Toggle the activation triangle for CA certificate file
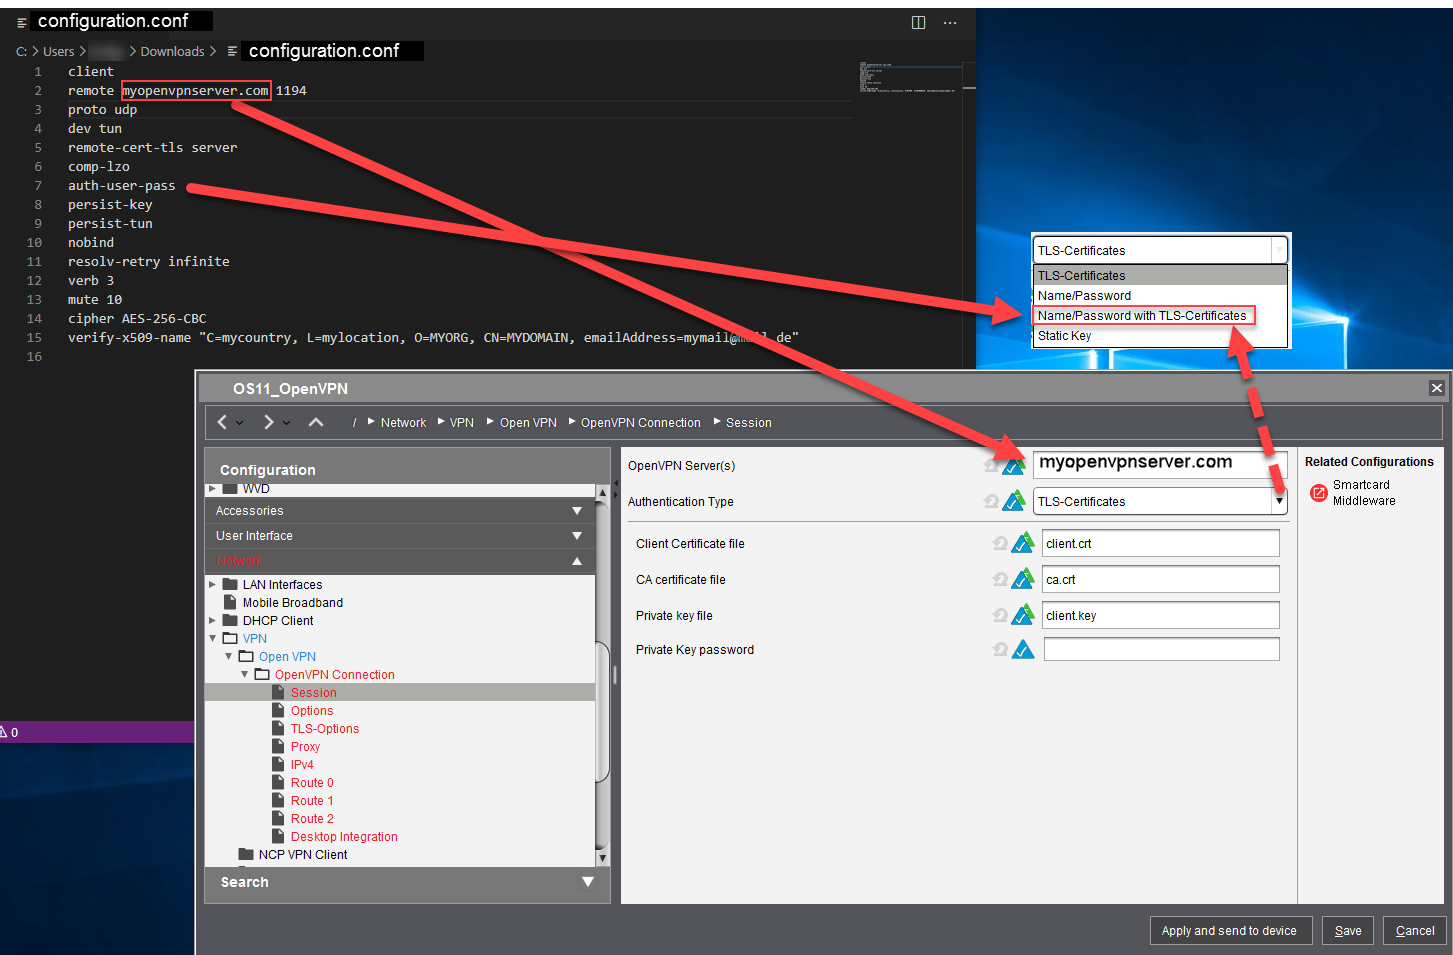This screenshot has width=1453, height=955. [x=1023, y=579]
